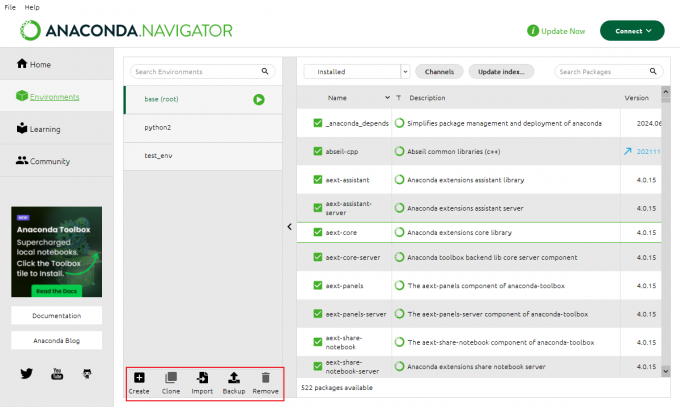Toggle the aext-share-notebook-server checkbox
This screenshot has width=680, height=407.
pyautogui.click(x=318, y=366)
